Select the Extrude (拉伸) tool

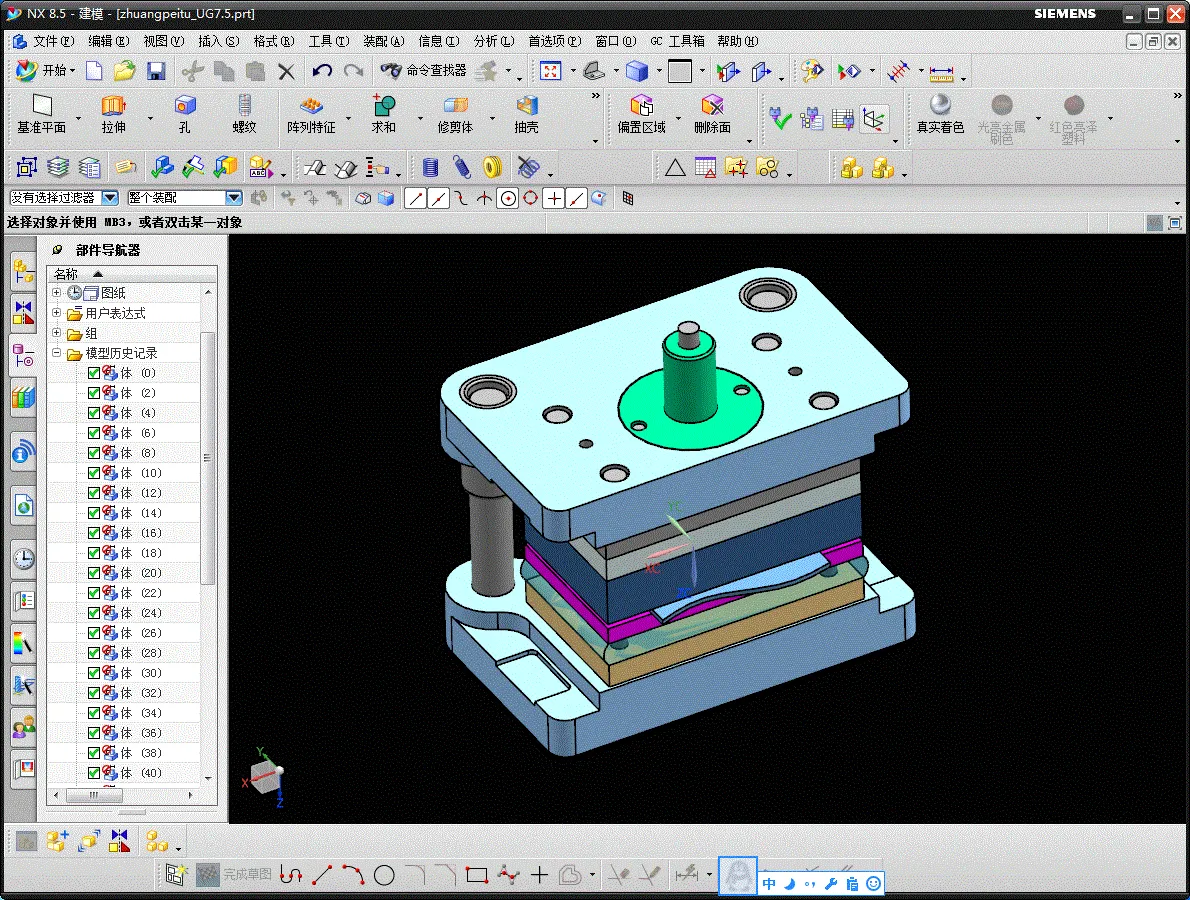(114, 114)
